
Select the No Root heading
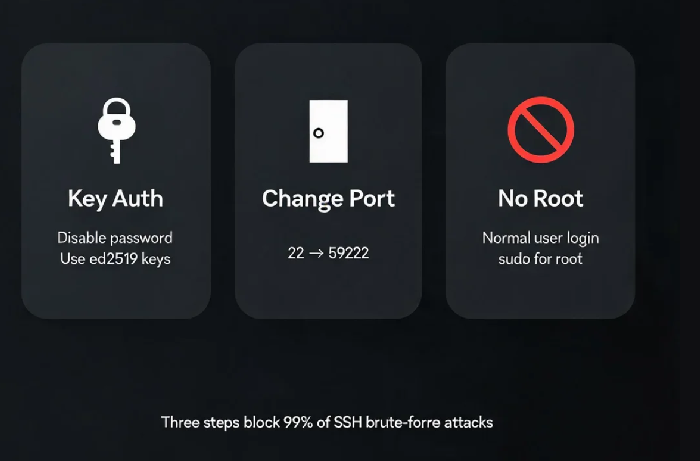point(541,199)
